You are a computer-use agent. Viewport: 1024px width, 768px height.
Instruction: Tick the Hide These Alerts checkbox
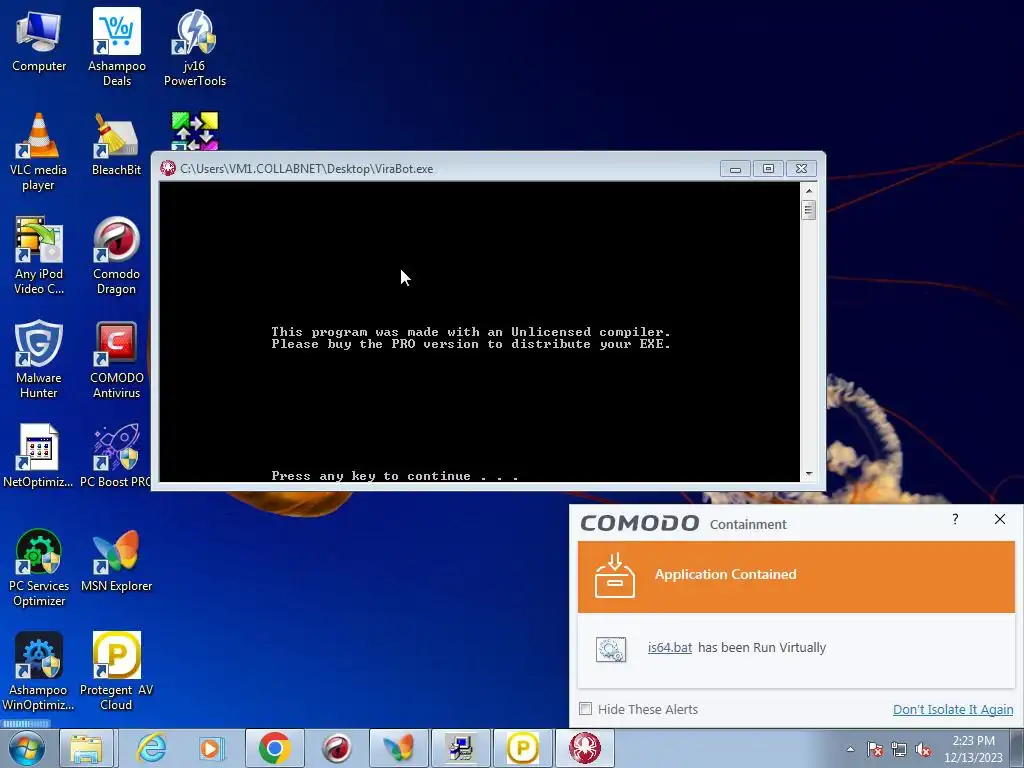click(586, 709)
